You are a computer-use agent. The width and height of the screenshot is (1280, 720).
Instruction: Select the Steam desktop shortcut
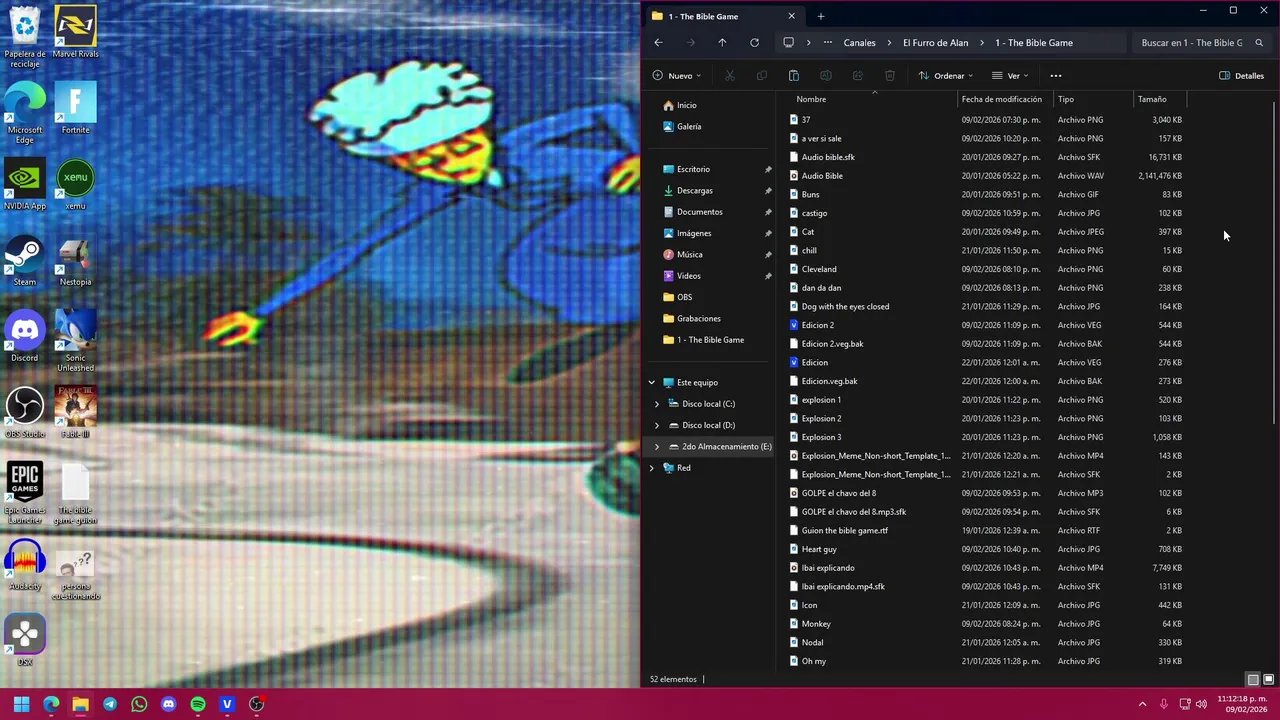click(25, 261)
